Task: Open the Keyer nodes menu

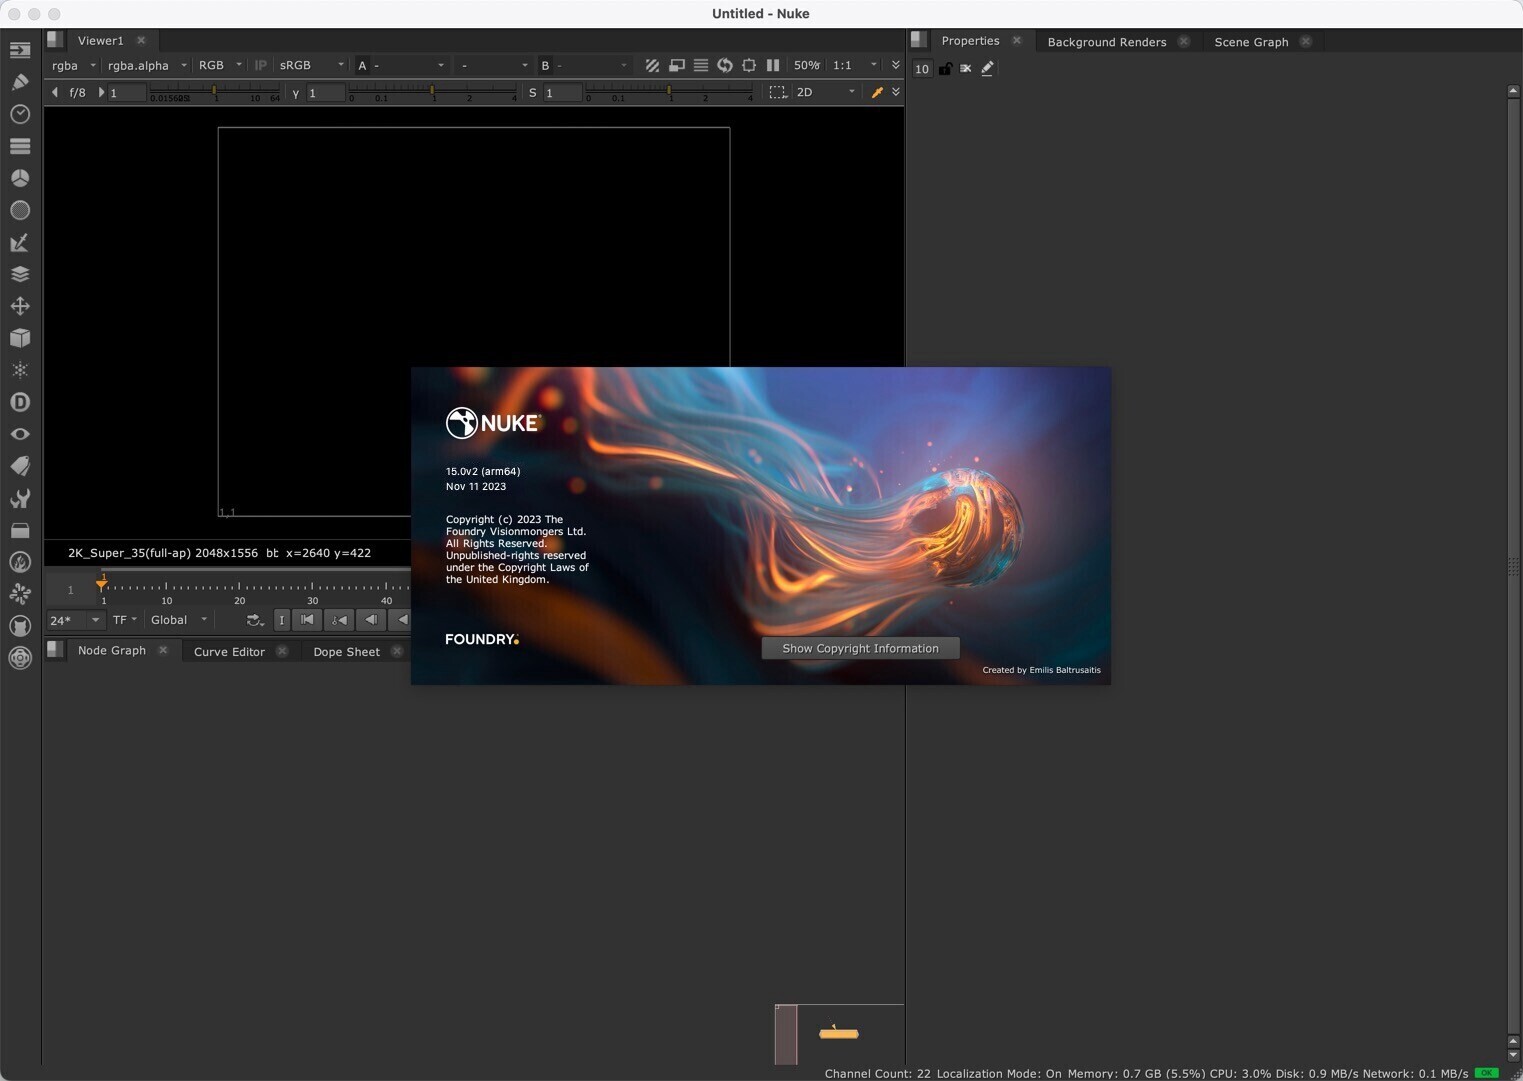Action: click(20, 242)
